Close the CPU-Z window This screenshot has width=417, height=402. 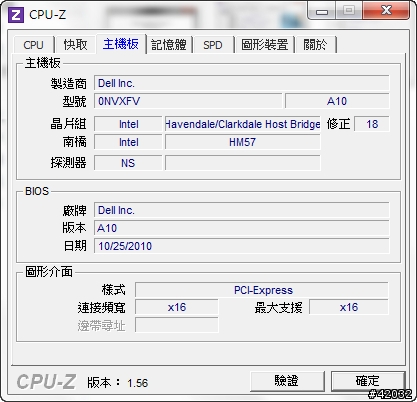(386, 11)
